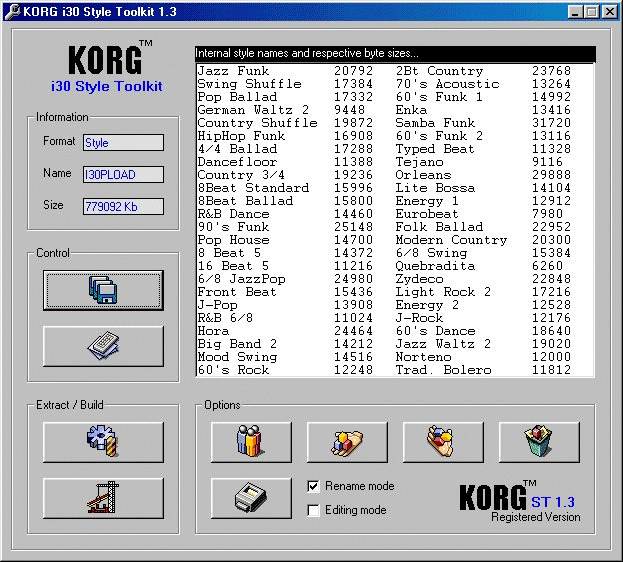Toggle the Editing mode checkbox
This screenshot has width=623, height=562.
pos(313,510)
